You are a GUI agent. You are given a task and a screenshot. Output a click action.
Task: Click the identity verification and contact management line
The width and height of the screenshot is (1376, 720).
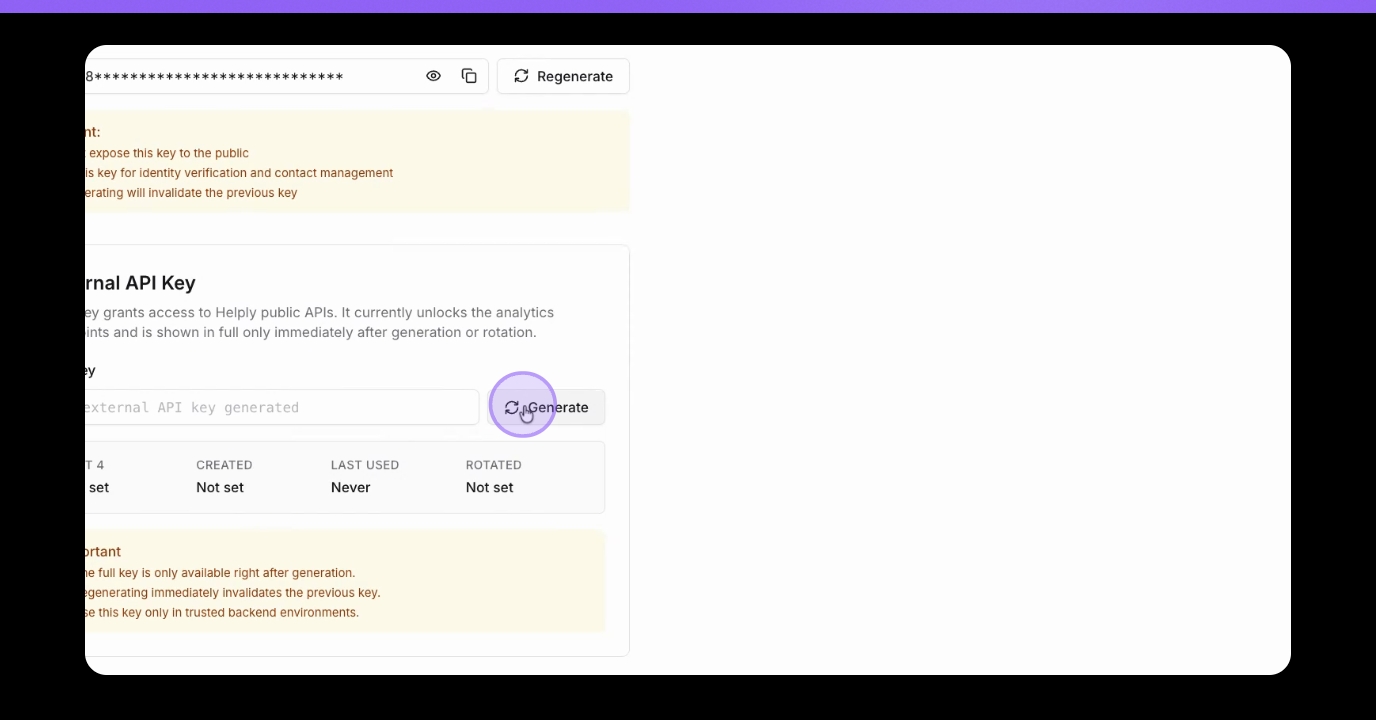tap(239, 173)
